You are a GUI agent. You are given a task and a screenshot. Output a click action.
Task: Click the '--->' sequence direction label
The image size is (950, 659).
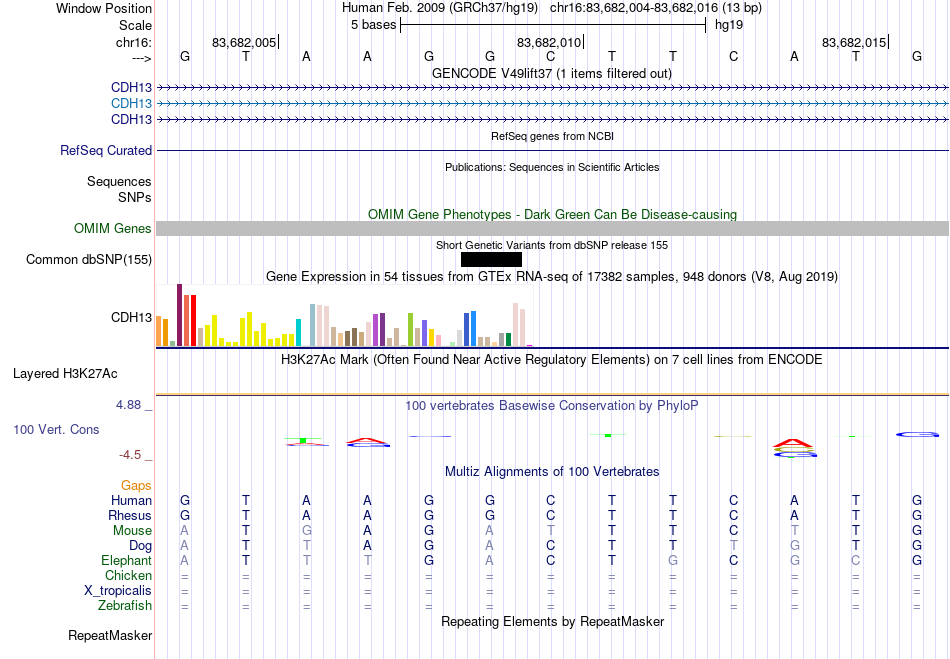[142, 58]
